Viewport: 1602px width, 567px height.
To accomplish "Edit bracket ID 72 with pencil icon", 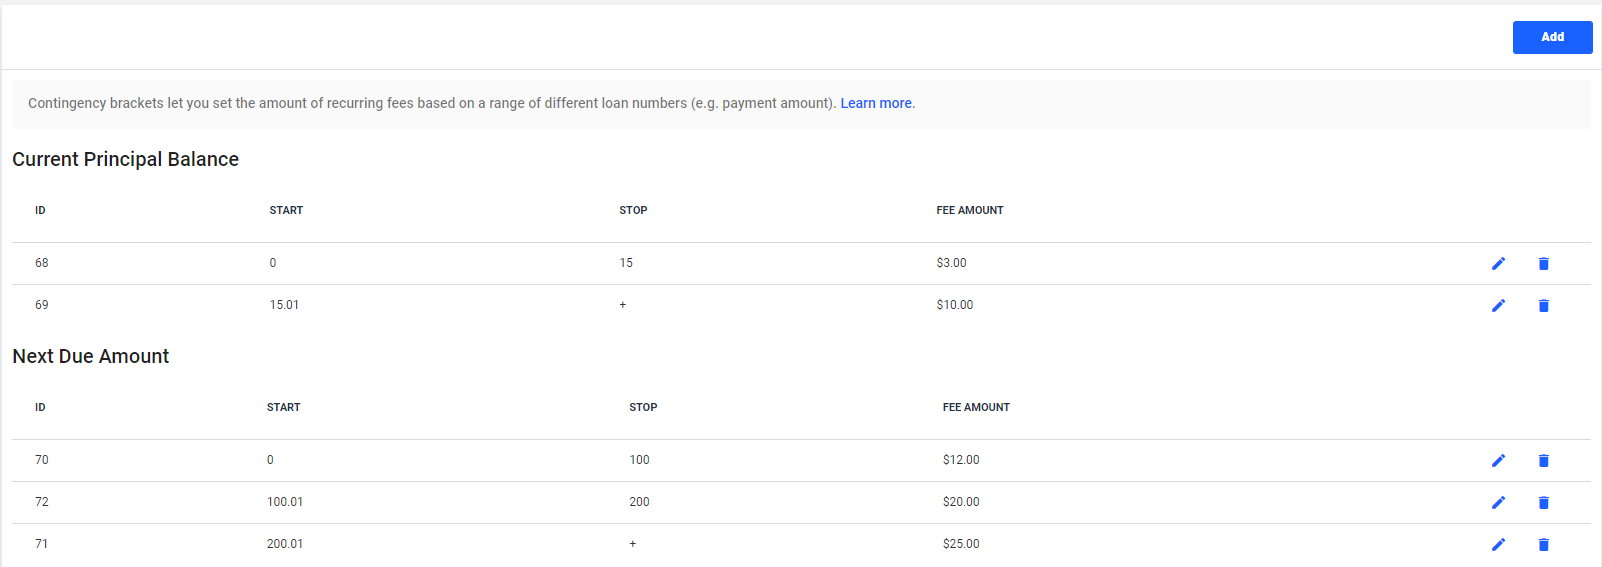I will 1498,502.
